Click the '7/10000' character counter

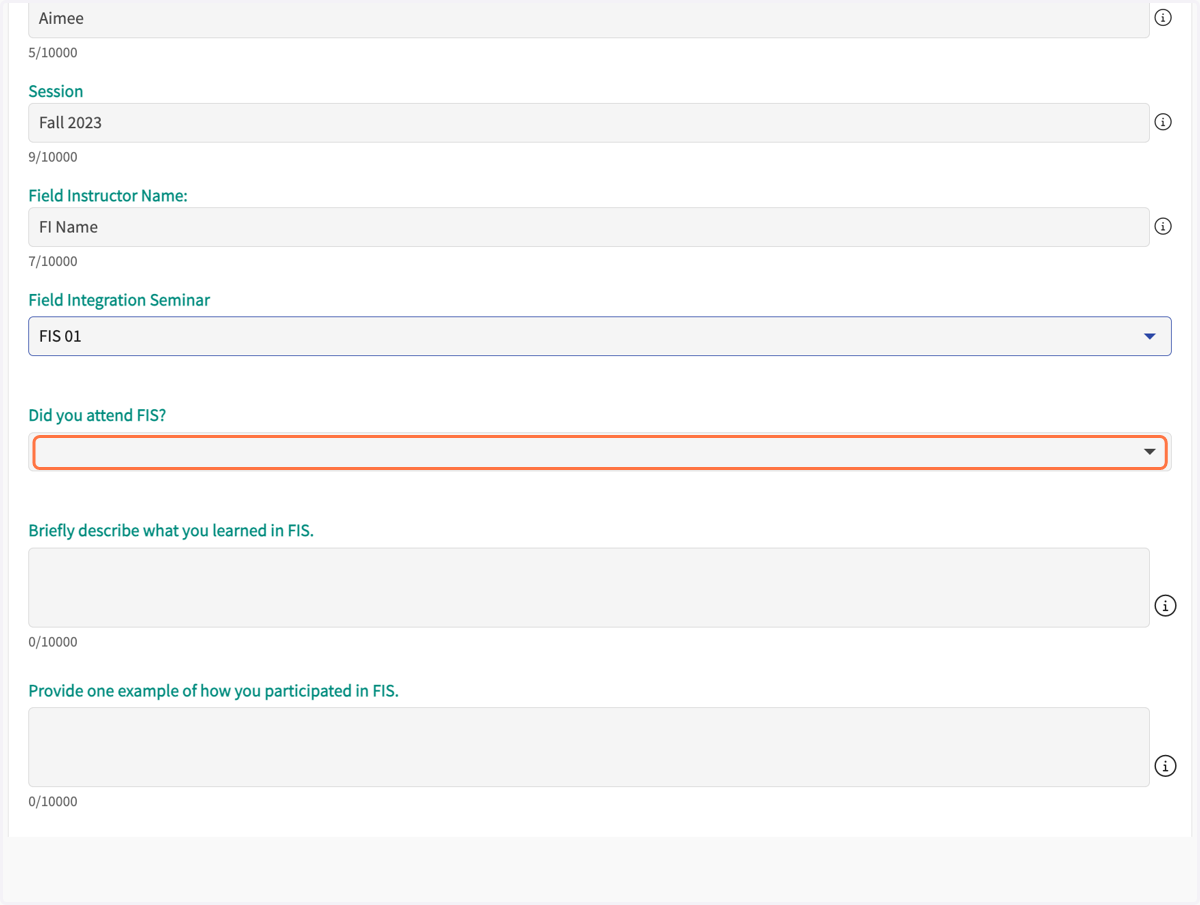53,261
